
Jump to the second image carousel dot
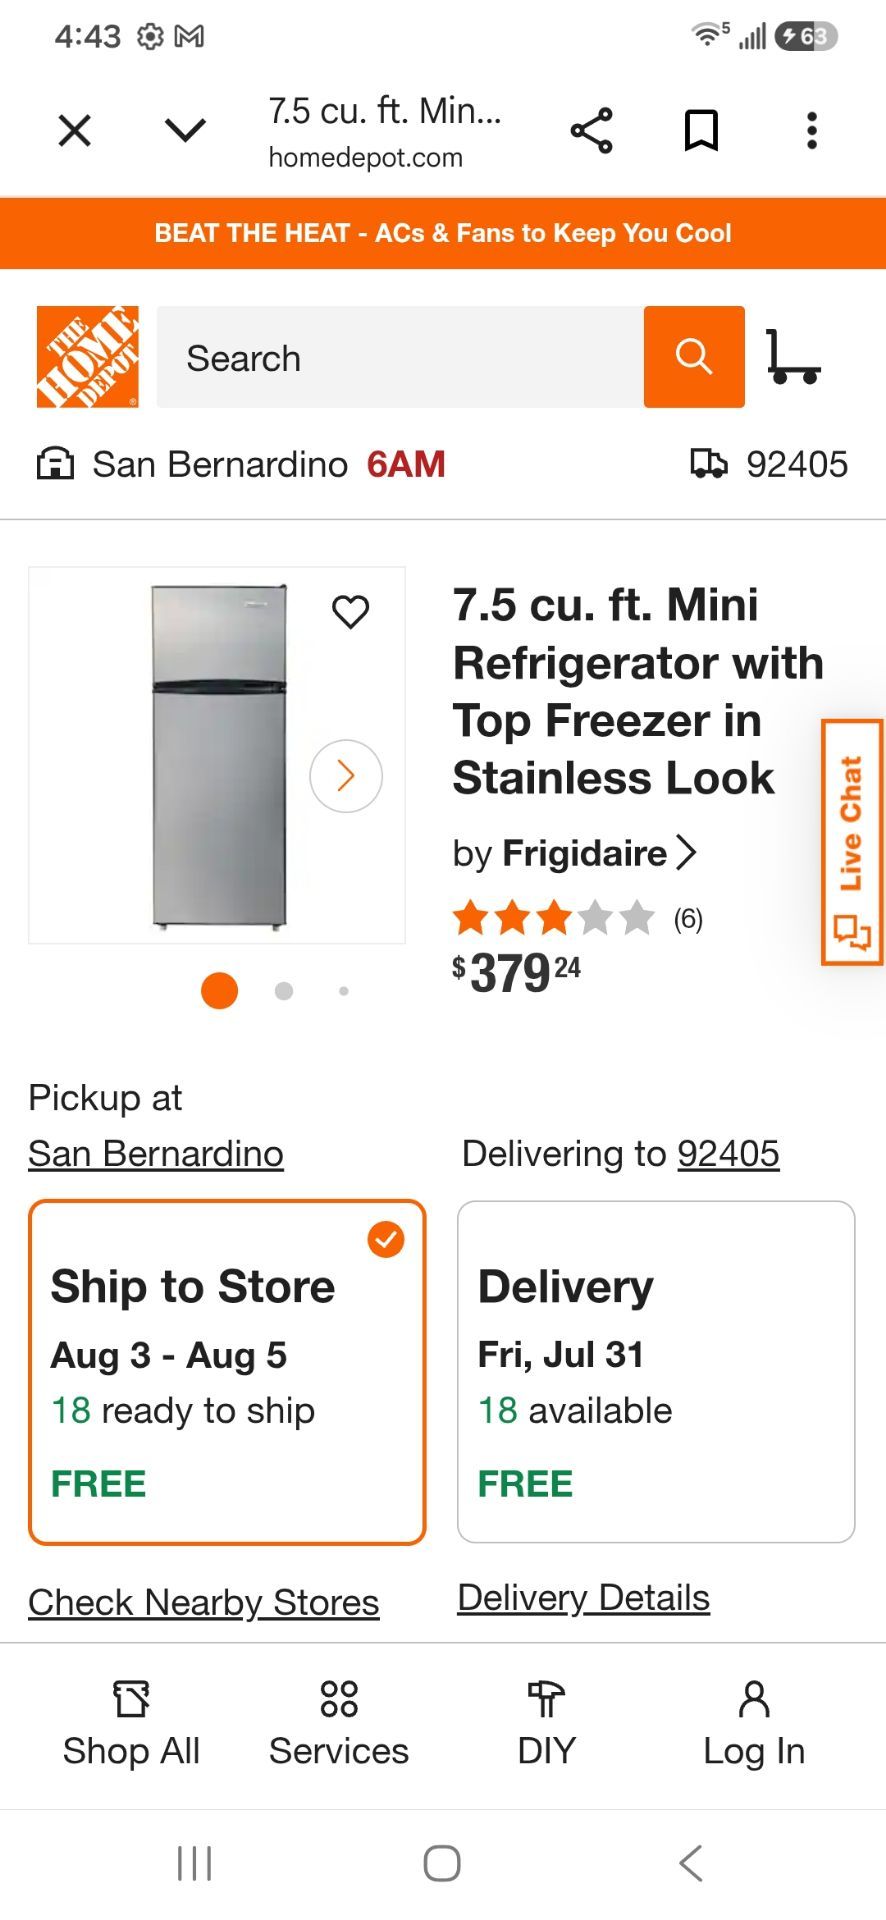(x=284, y=991)
